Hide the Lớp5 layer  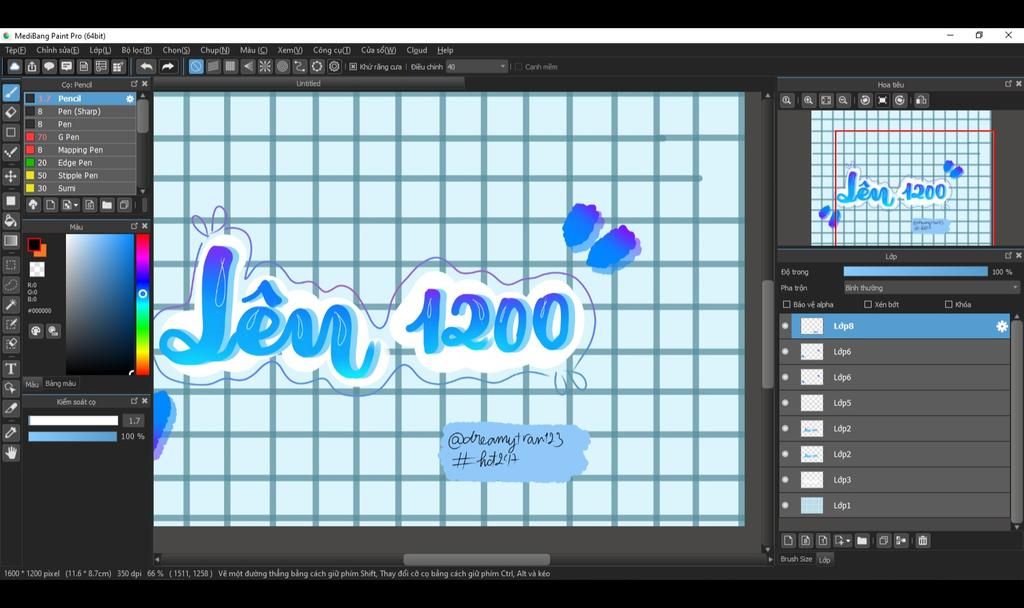tap(785, 403)
